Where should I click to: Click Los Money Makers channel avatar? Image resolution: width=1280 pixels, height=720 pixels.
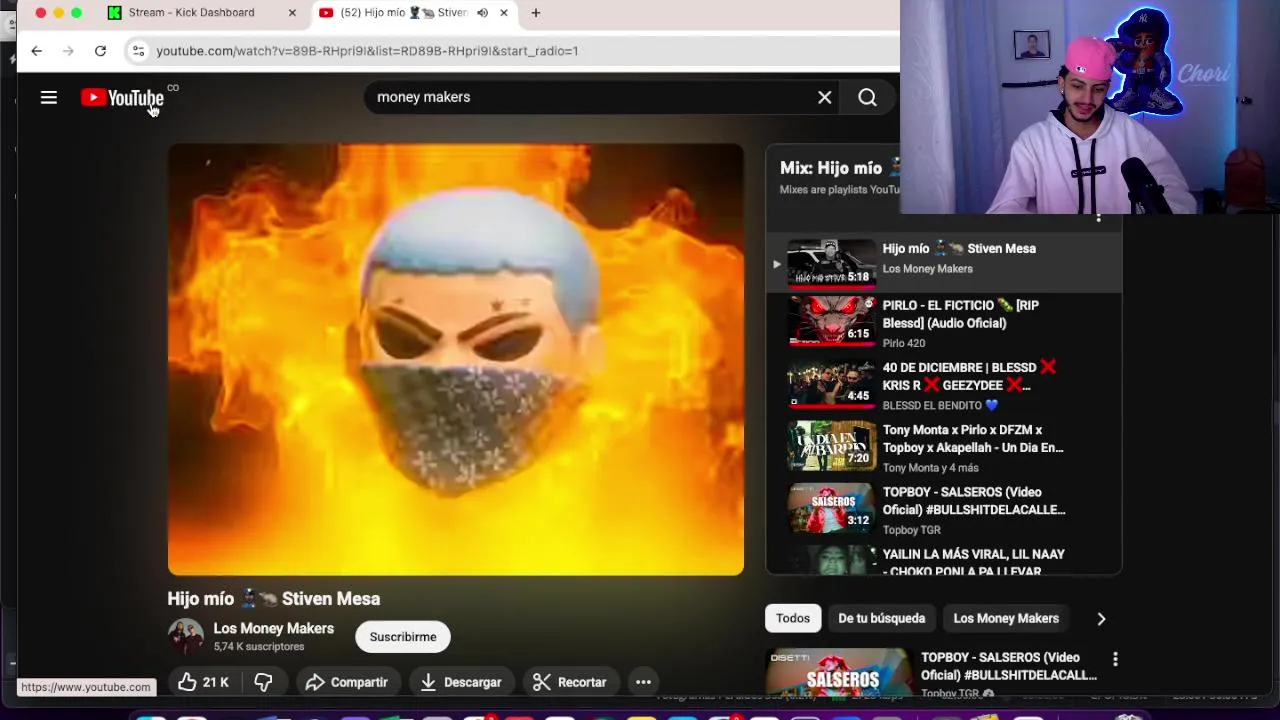click(x=185, y=637)
